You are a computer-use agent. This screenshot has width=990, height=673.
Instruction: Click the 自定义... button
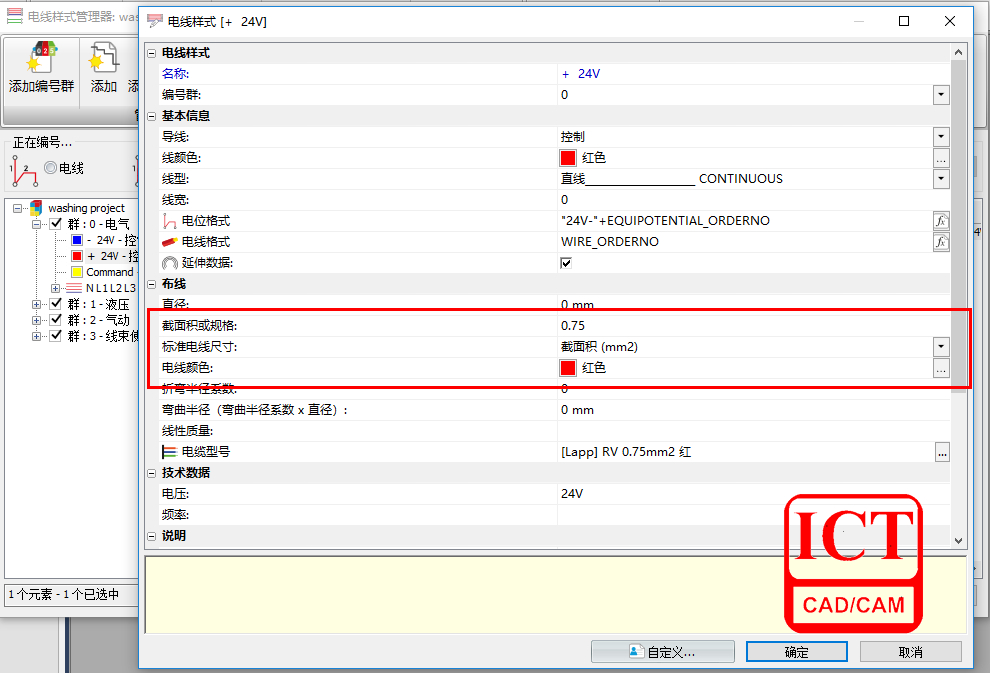pyautogui.click(x=662, y=652)
